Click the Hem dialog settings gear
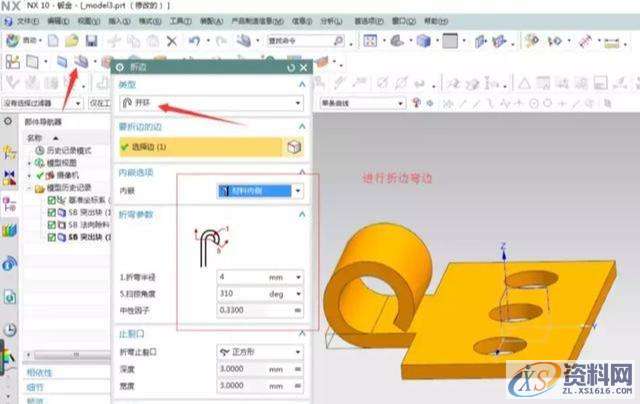Screen dimensions: 640x404 tap(120, 67)
